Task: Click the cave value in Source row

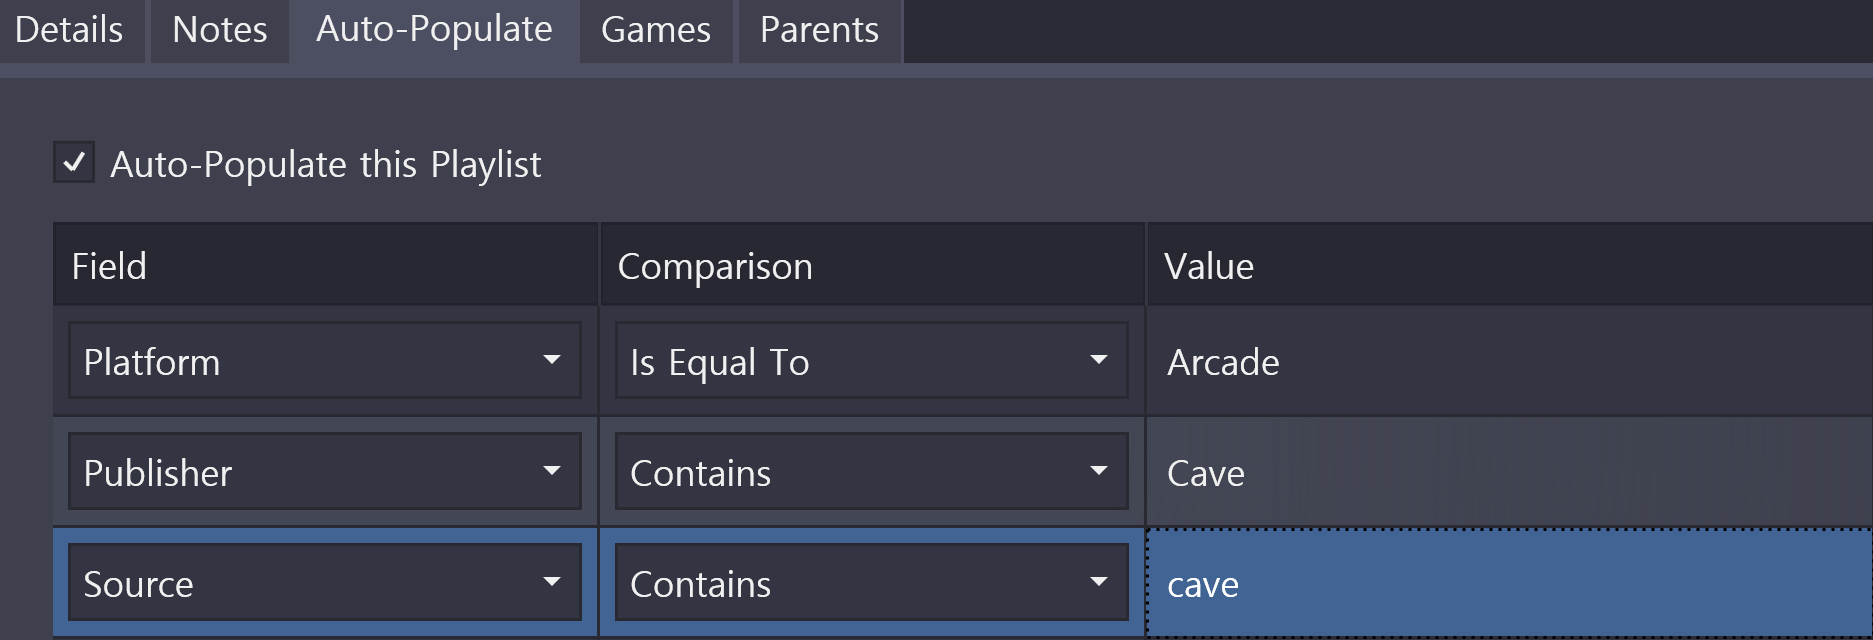Action: 1507,583
